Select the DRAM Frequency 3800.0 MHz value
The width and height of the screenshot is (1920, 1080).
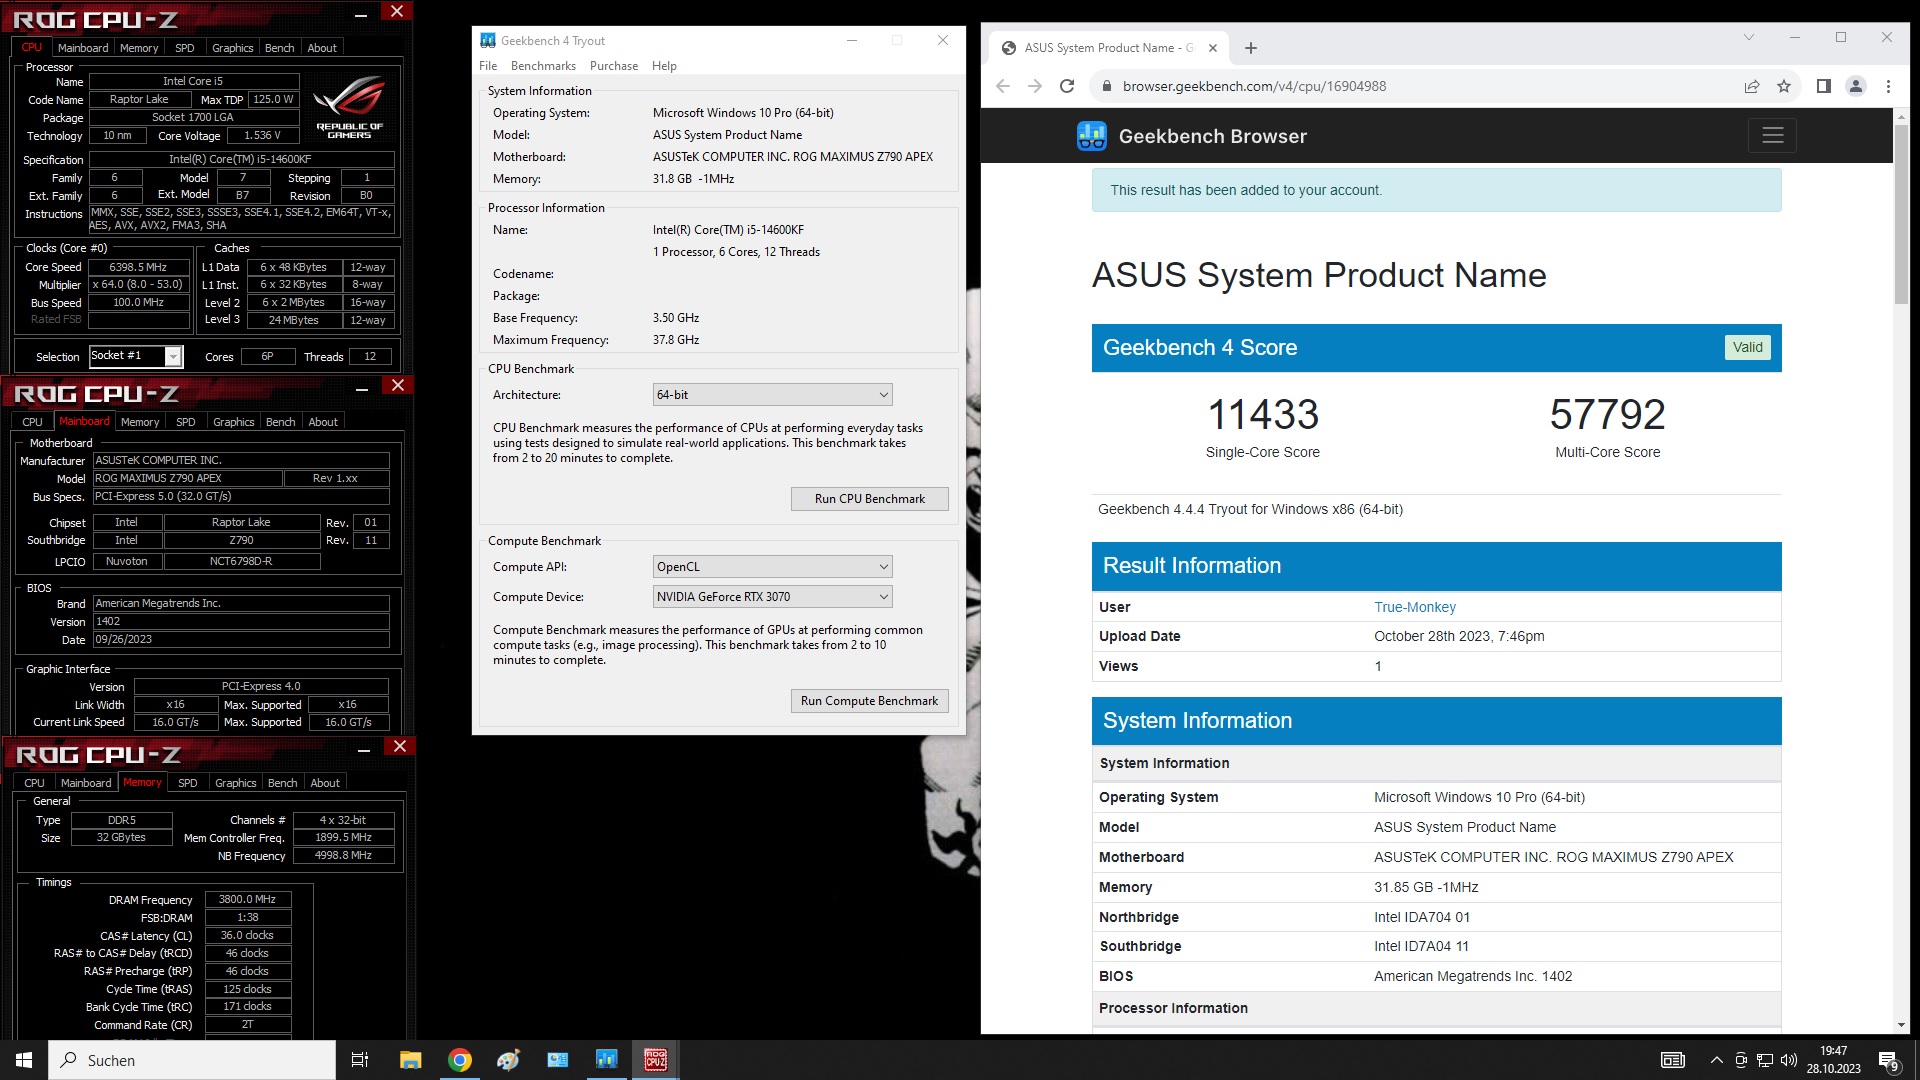tap(248, 900)
